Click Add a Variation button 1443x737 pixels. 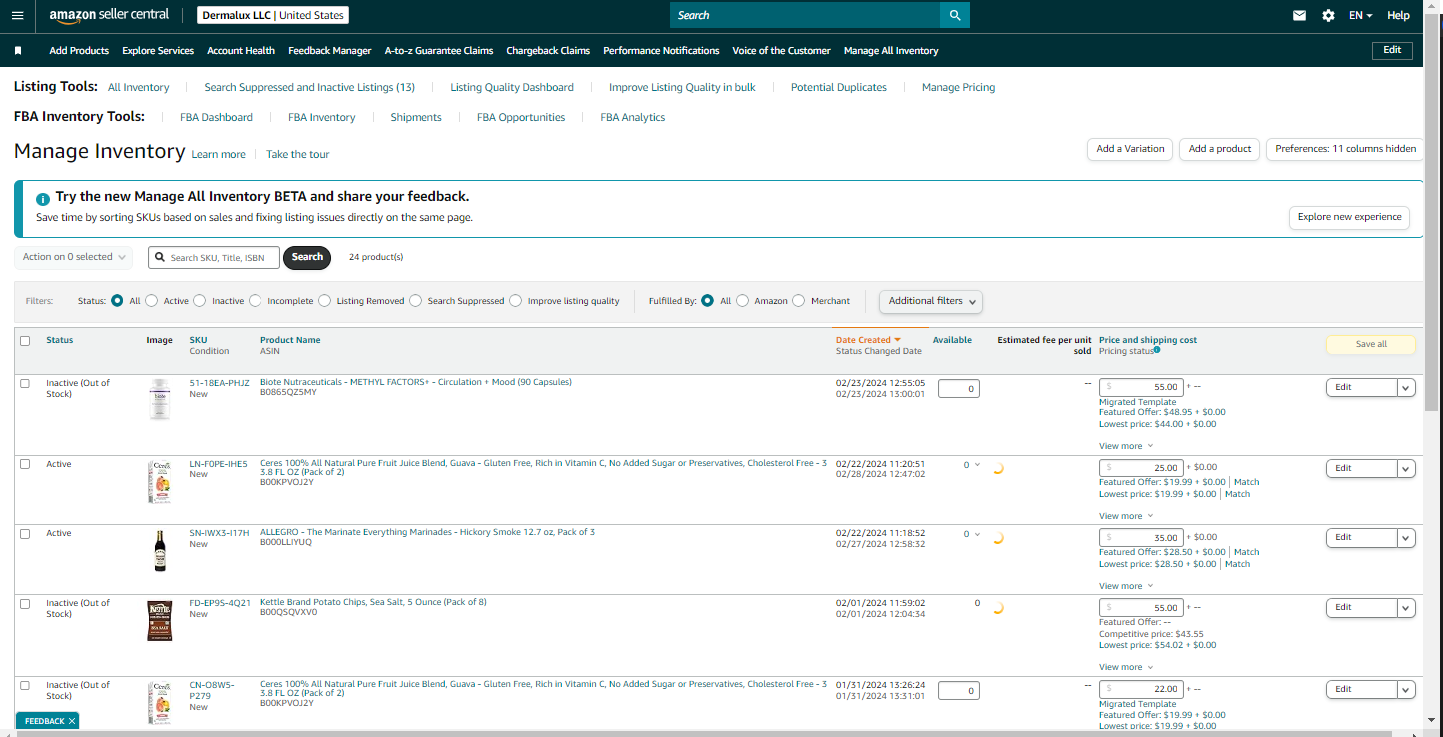coord(1130,149)
